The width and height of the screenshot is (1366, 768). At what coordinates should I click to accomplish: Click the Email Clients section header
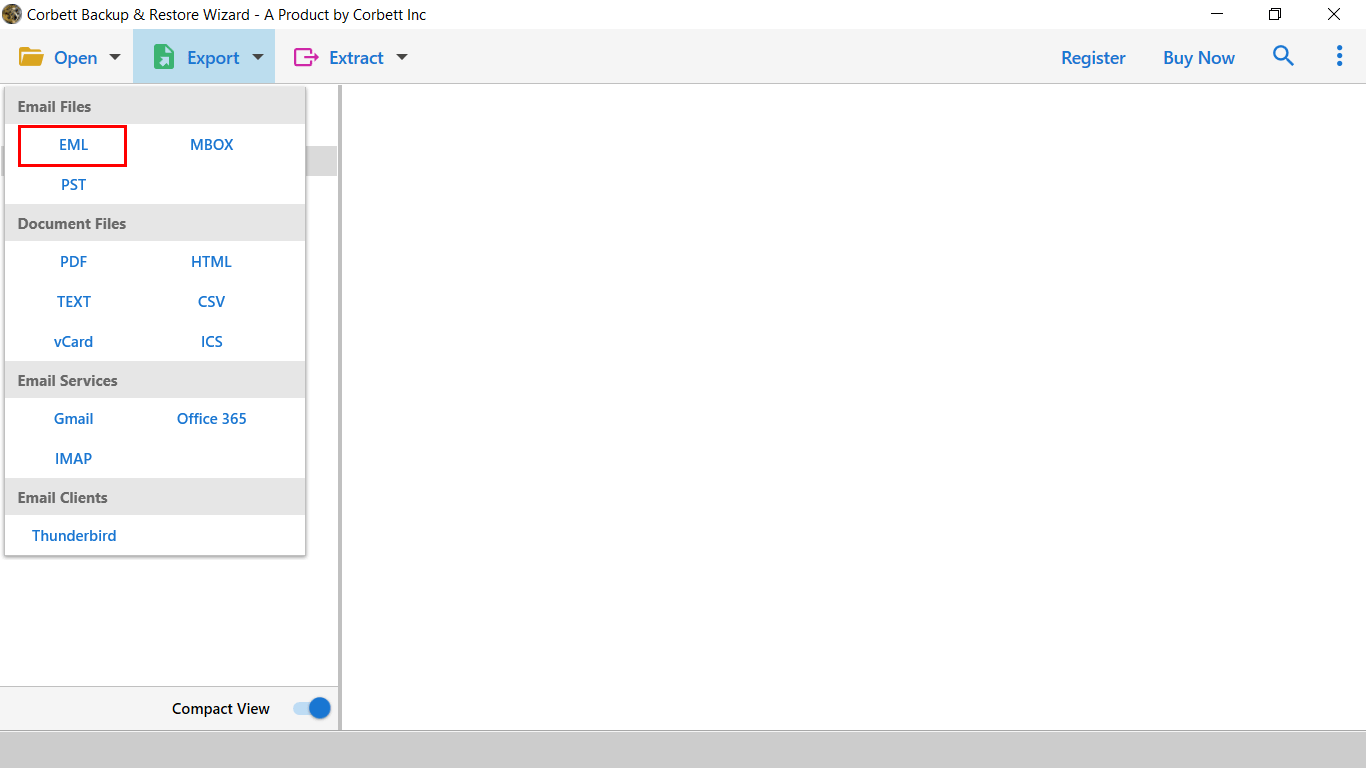tap(155, 497)
